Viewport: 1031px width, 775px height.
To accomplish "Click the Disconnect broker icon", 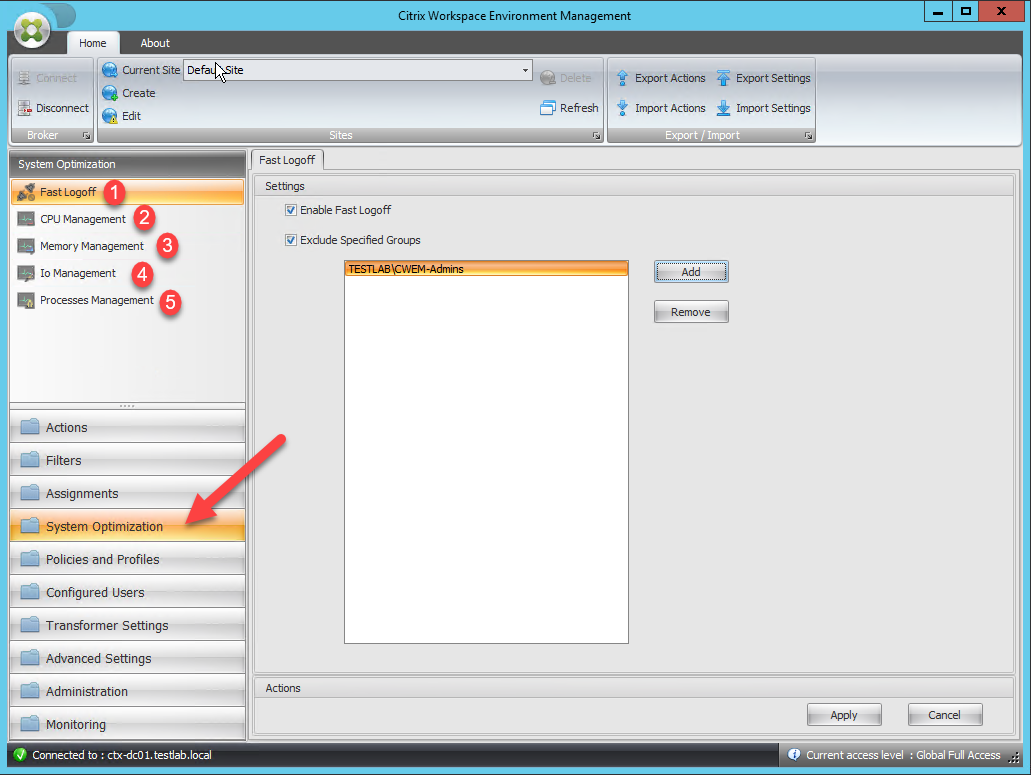I will (x=24, y=108).
